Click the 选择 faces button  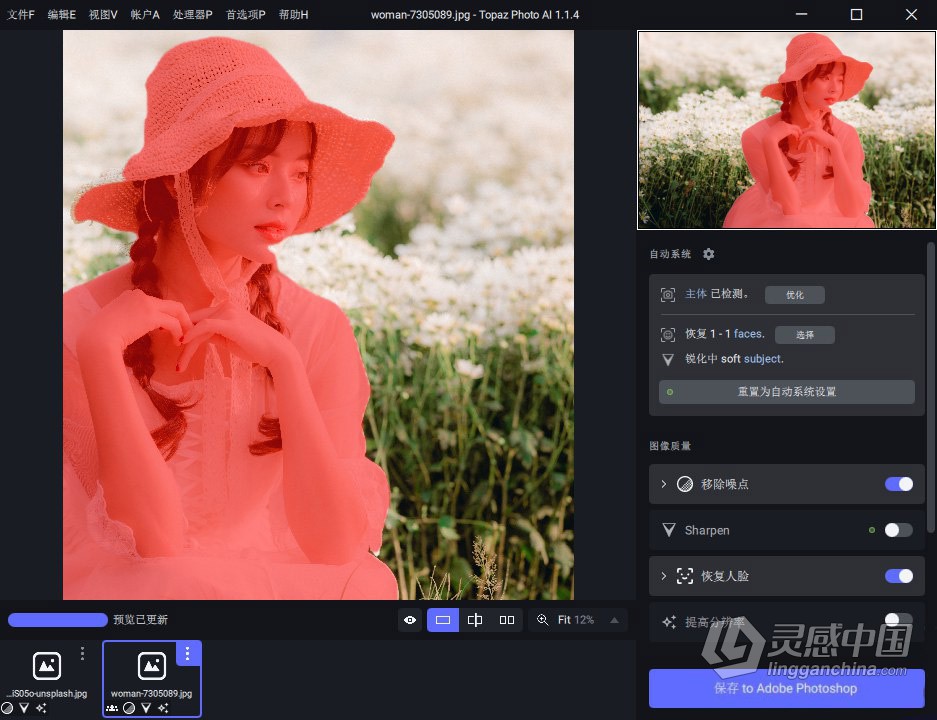coord(804,335)
